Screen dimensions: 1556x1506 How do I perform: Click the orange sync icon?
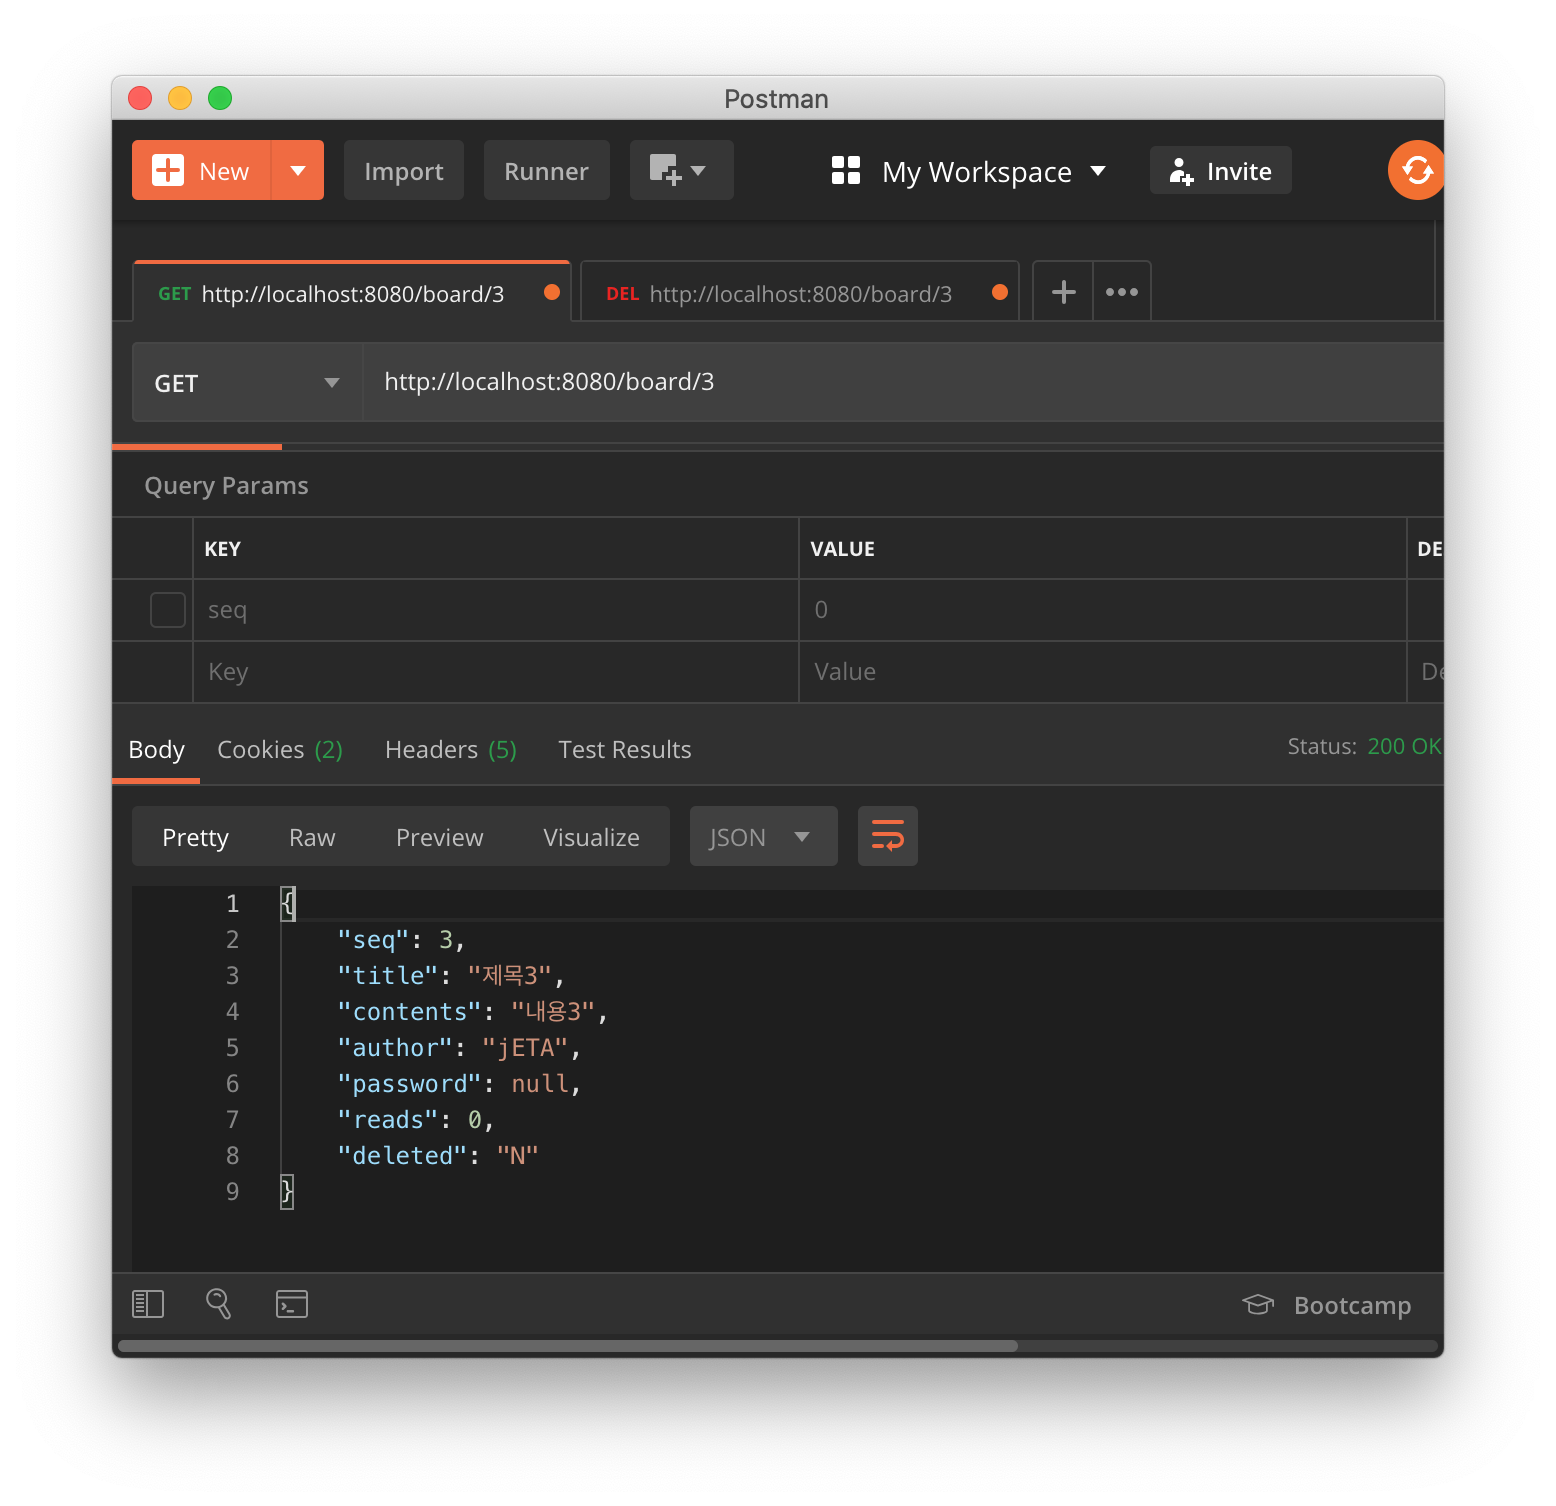pos(1416,170)
